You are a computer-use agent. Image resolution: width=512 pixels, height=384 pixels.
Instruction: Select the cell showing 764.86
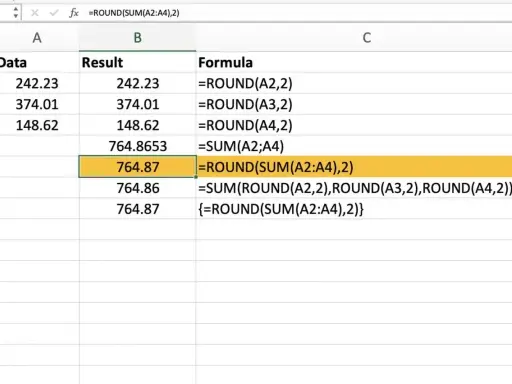click(x=138, y=188)
